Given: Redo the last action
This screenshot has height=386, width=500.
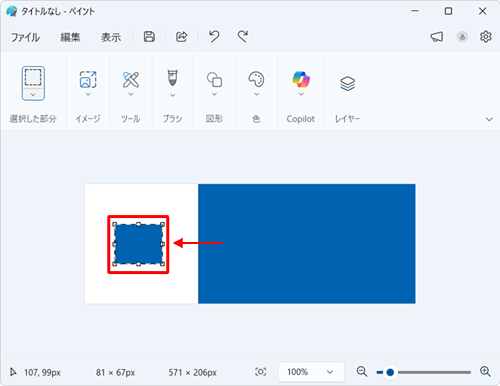Looking at the screenshot, I should (243, 36).
